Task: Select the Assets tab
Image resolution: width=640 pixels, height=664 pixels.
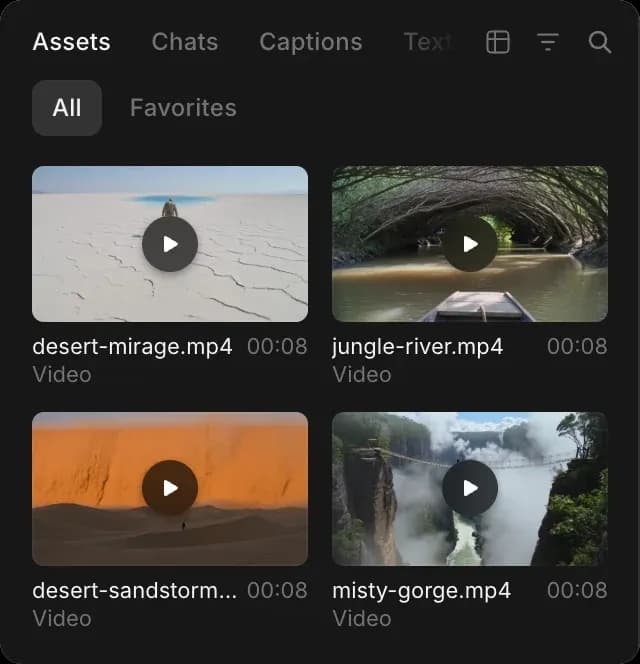Action: pyautogui.click(x=72, y=42)
